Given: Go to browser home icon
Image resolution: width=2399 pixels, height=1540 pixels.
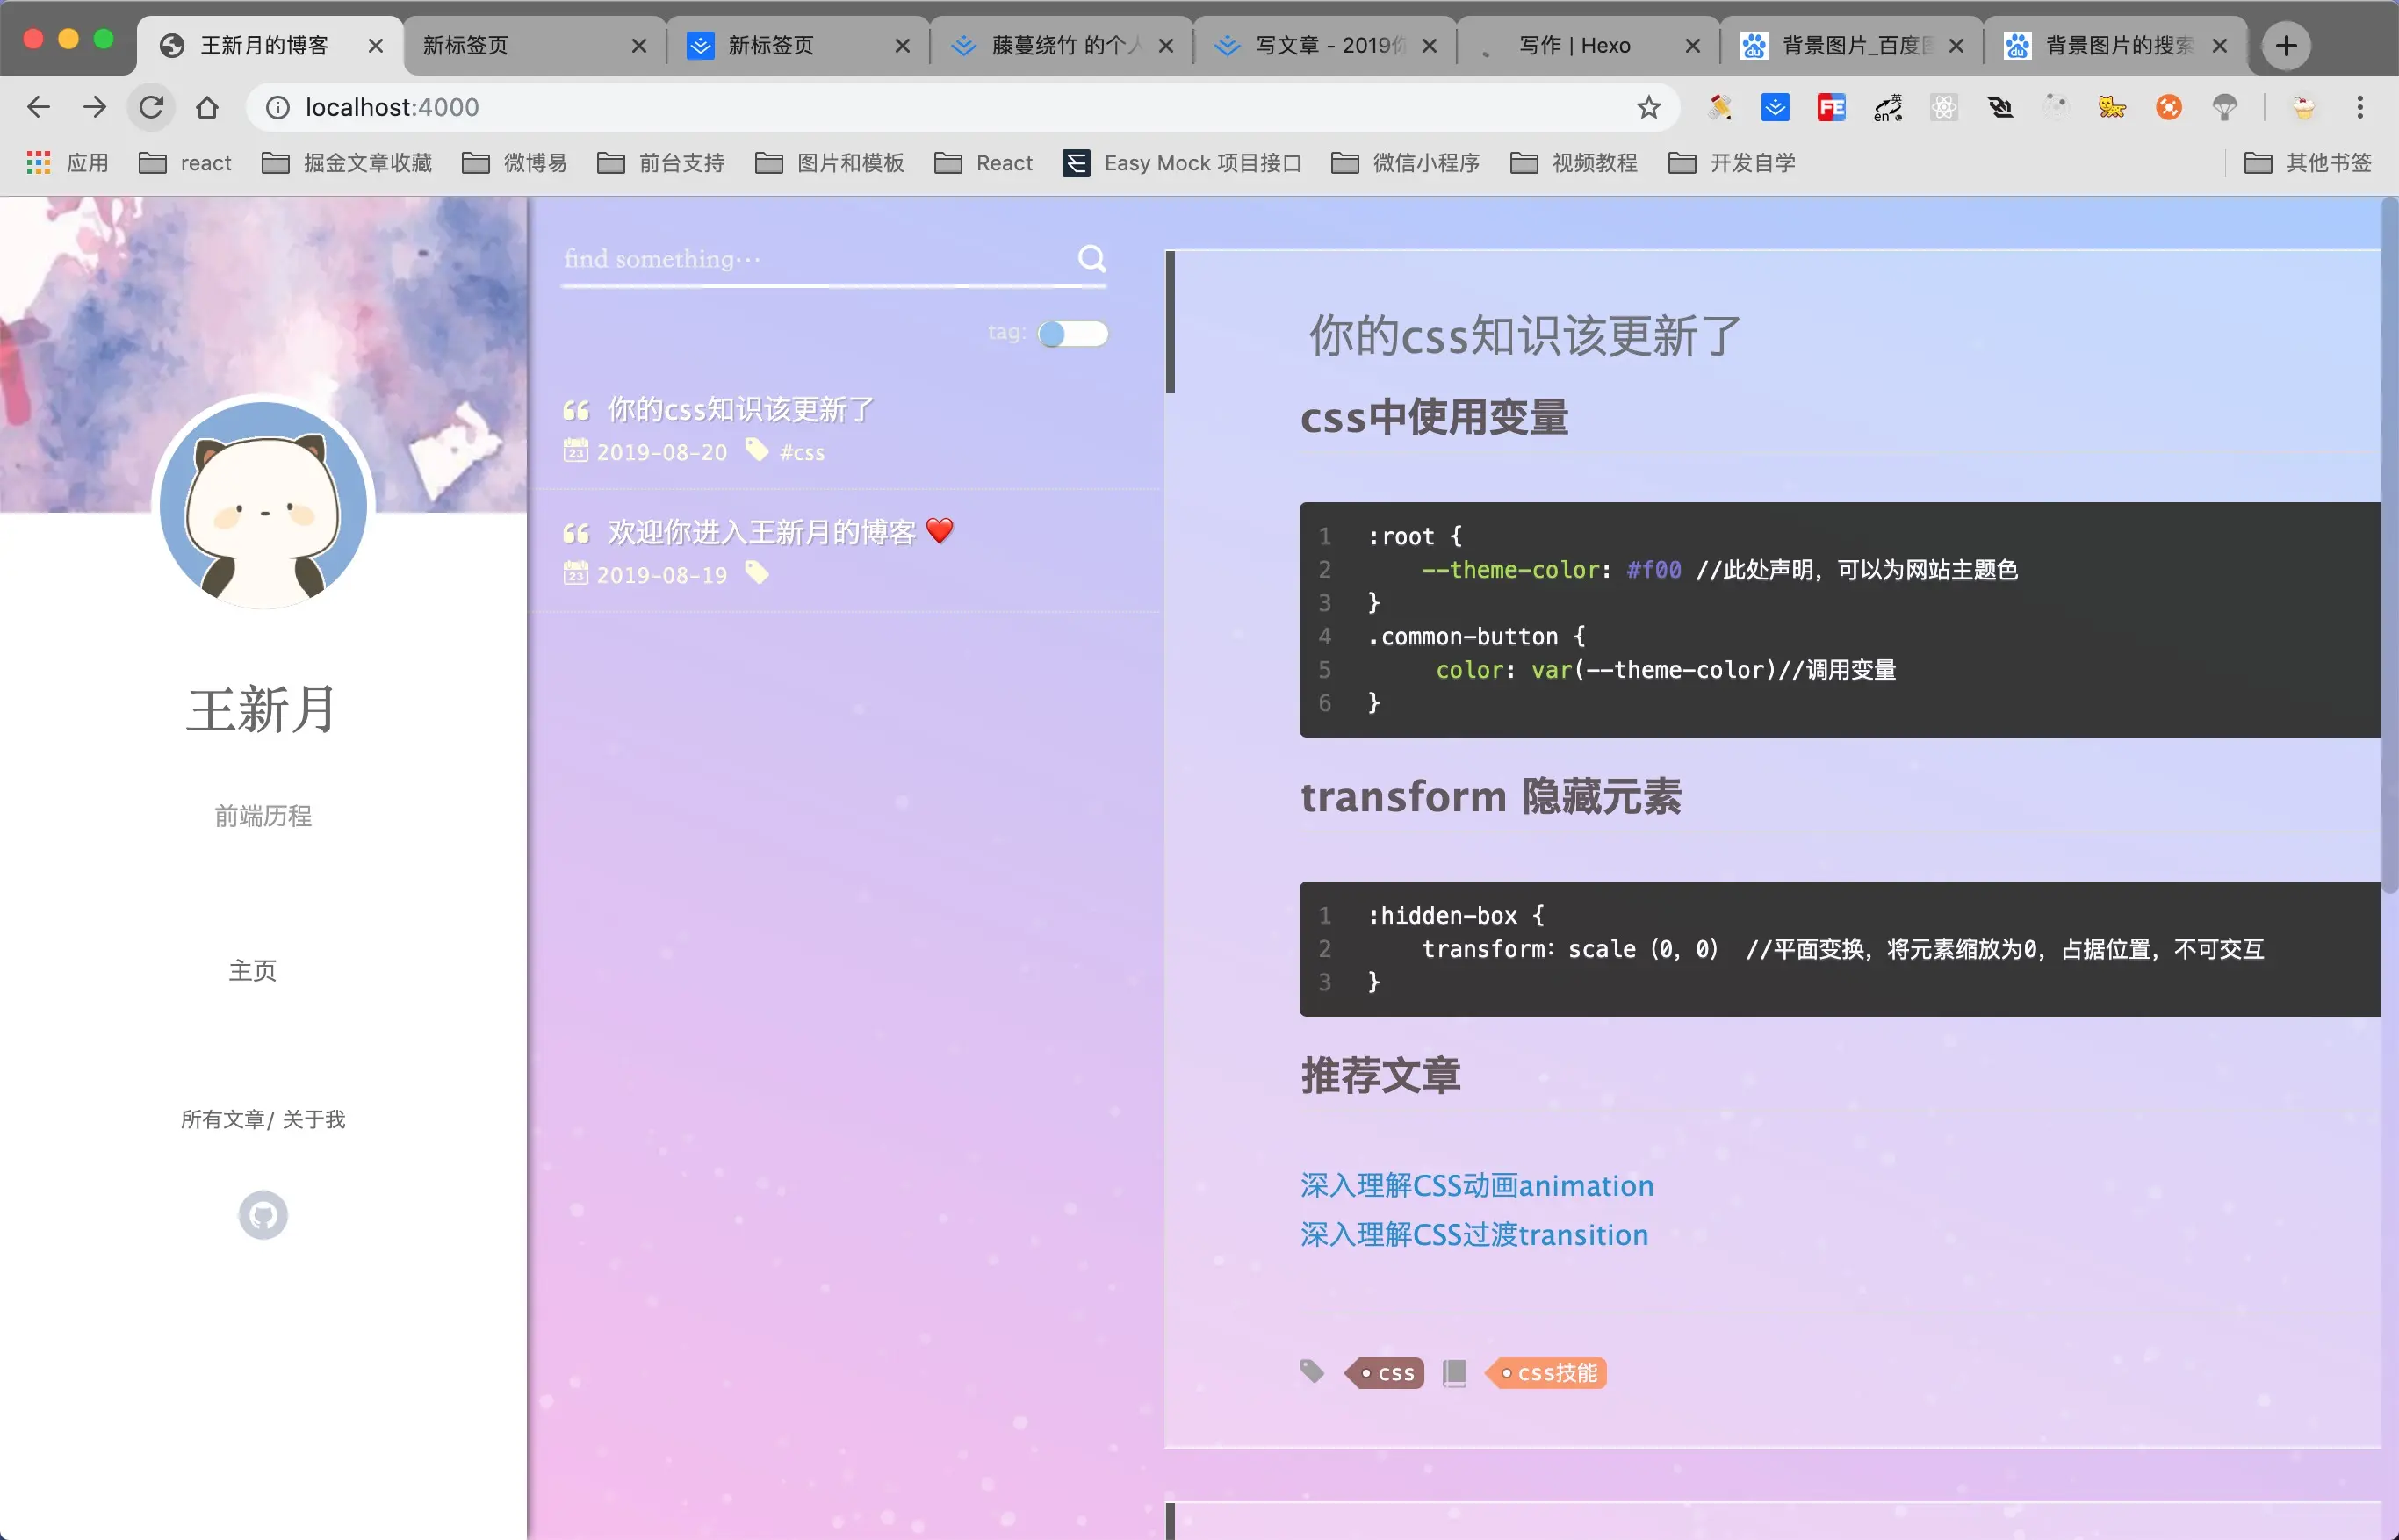Looking at the screenshot, I should pos(207,107).
